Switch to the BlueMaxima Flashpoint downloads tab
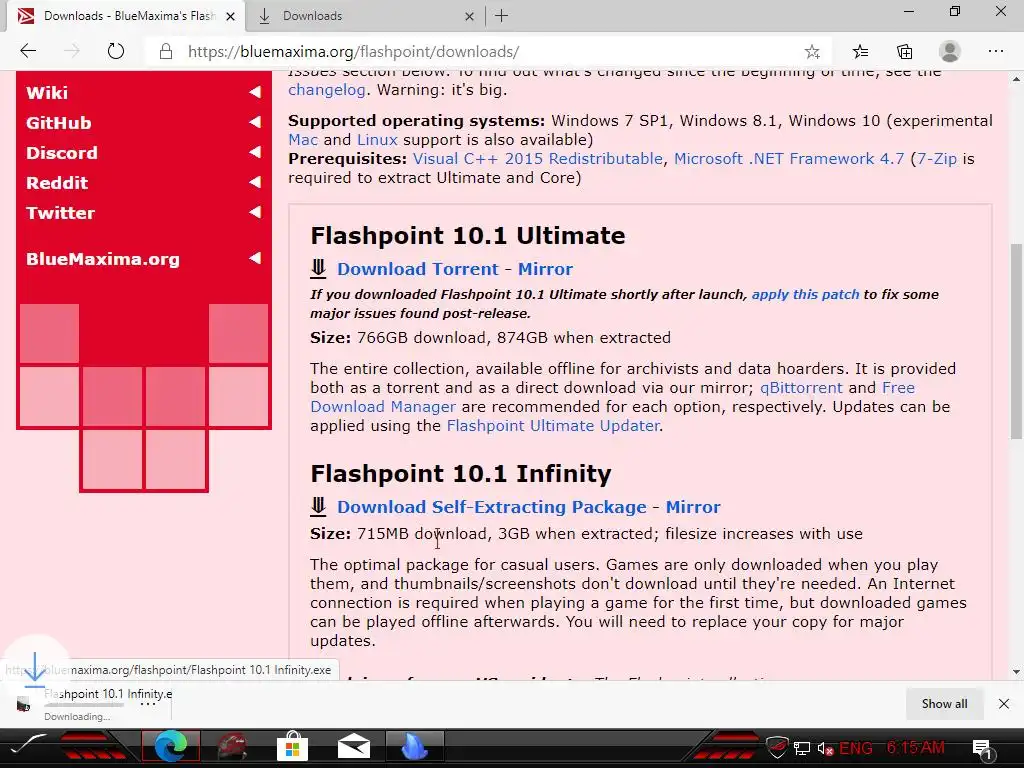This screenshot has height=768, width=1024. coord(126,16)
